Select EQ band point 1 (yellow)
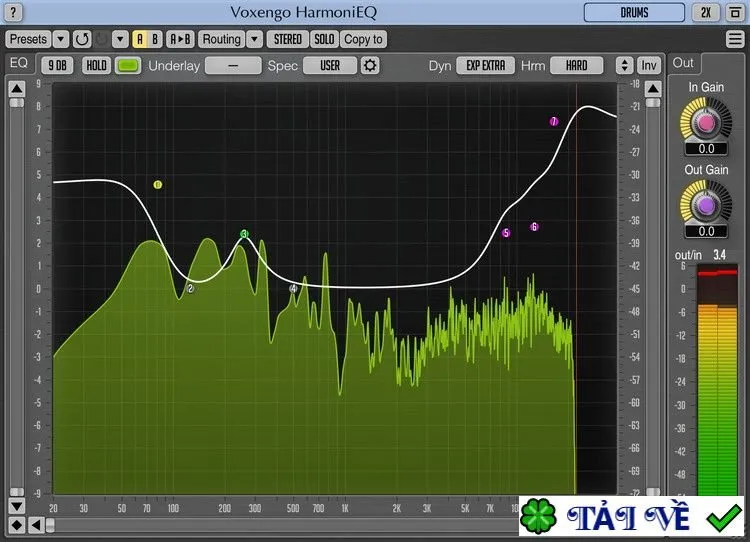 tap(158, 185)
